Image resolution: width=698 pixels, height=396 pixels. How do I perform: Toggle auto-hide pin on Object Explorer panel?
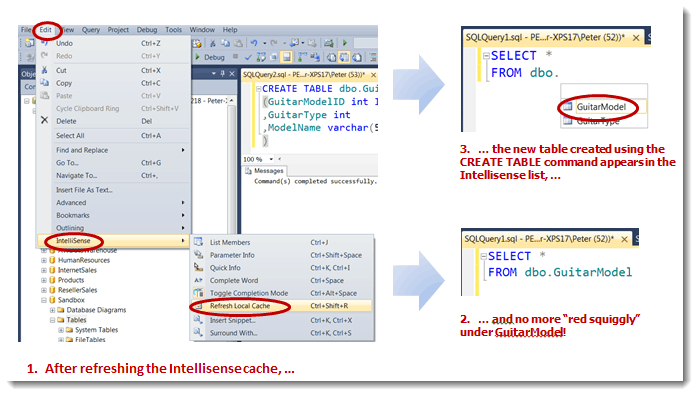tap(223, 73)
